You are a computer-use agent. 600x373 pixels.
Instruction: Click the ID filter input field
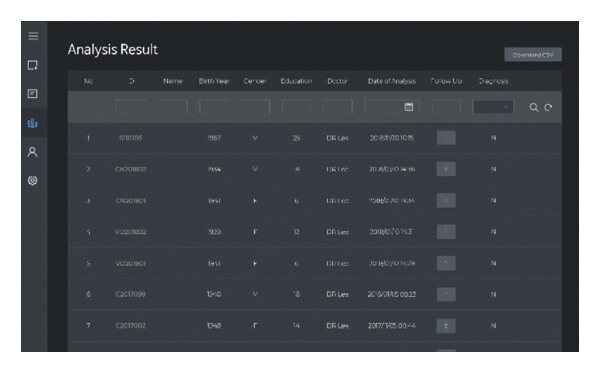131,107
